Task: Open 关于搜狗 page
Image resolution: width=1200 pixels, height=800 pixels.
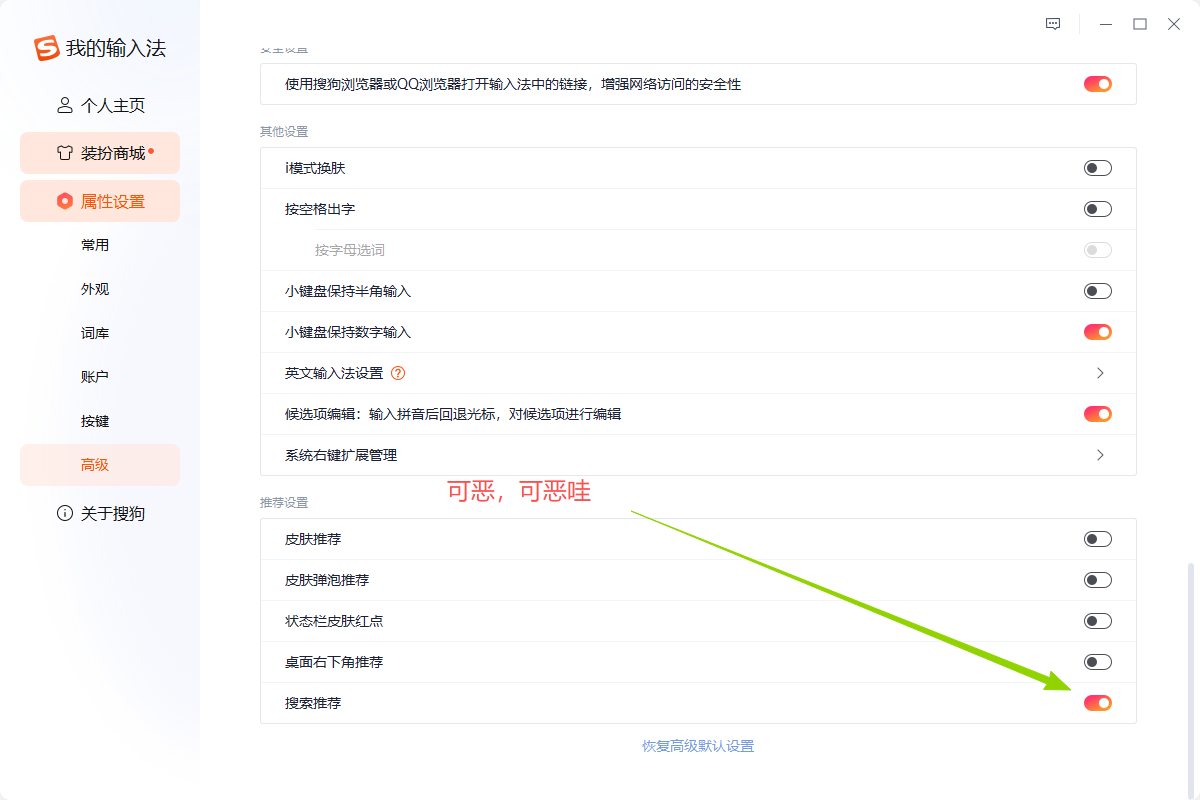Action: pos(100,513)
